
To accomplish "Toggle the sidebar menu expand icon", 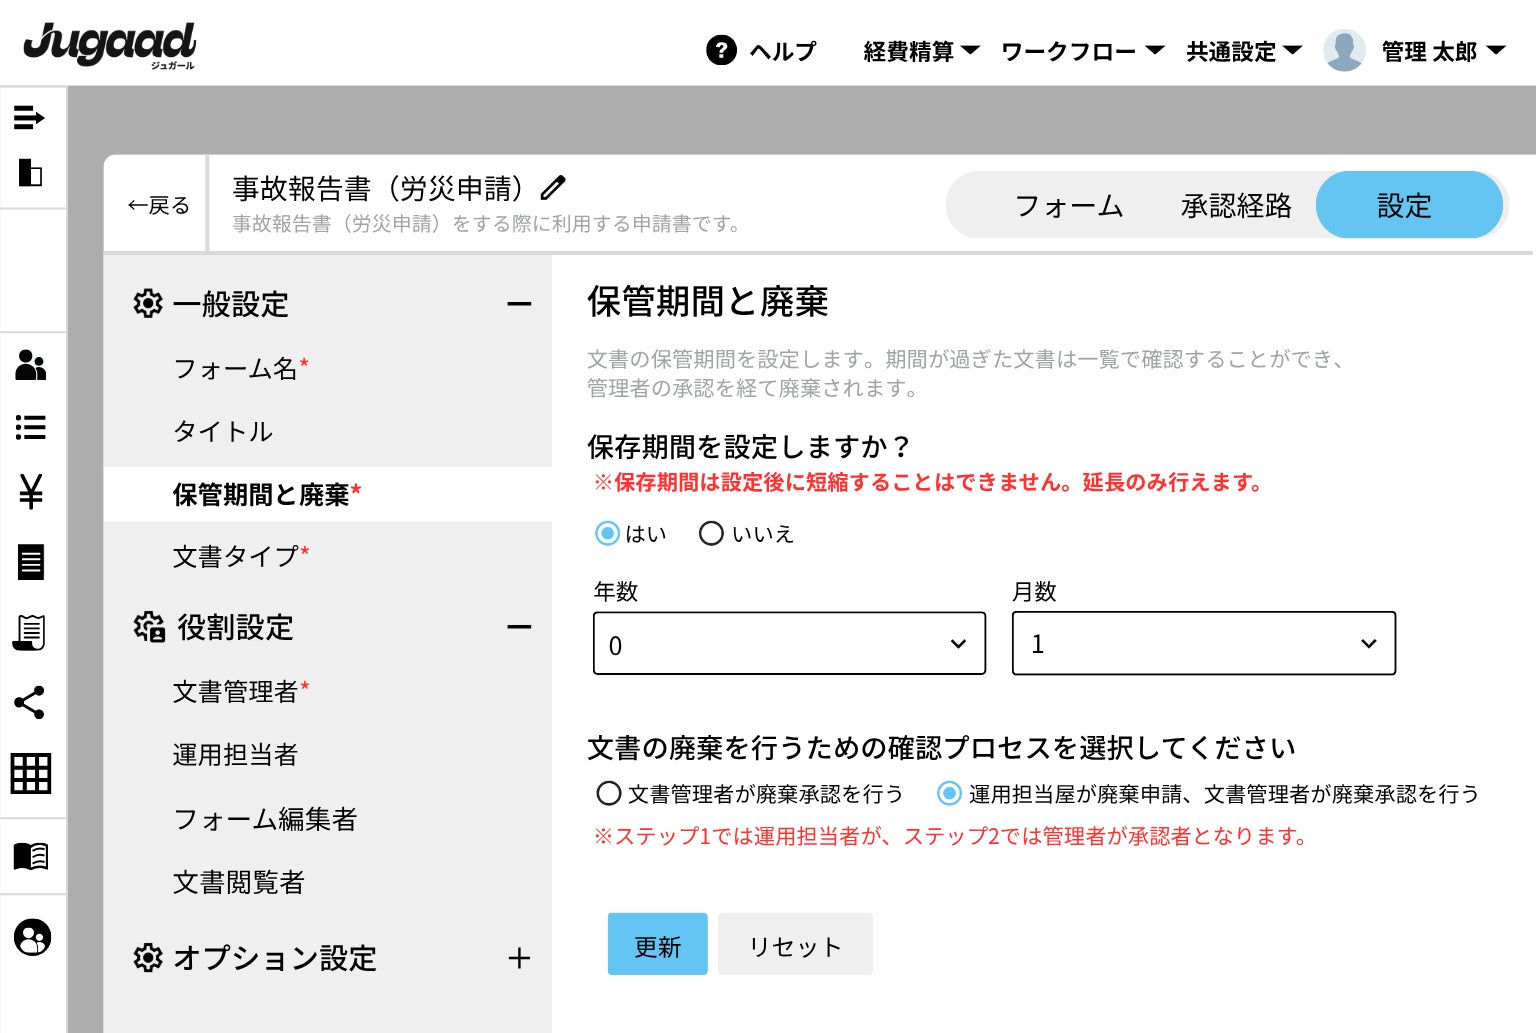I will tap(30, 118).
